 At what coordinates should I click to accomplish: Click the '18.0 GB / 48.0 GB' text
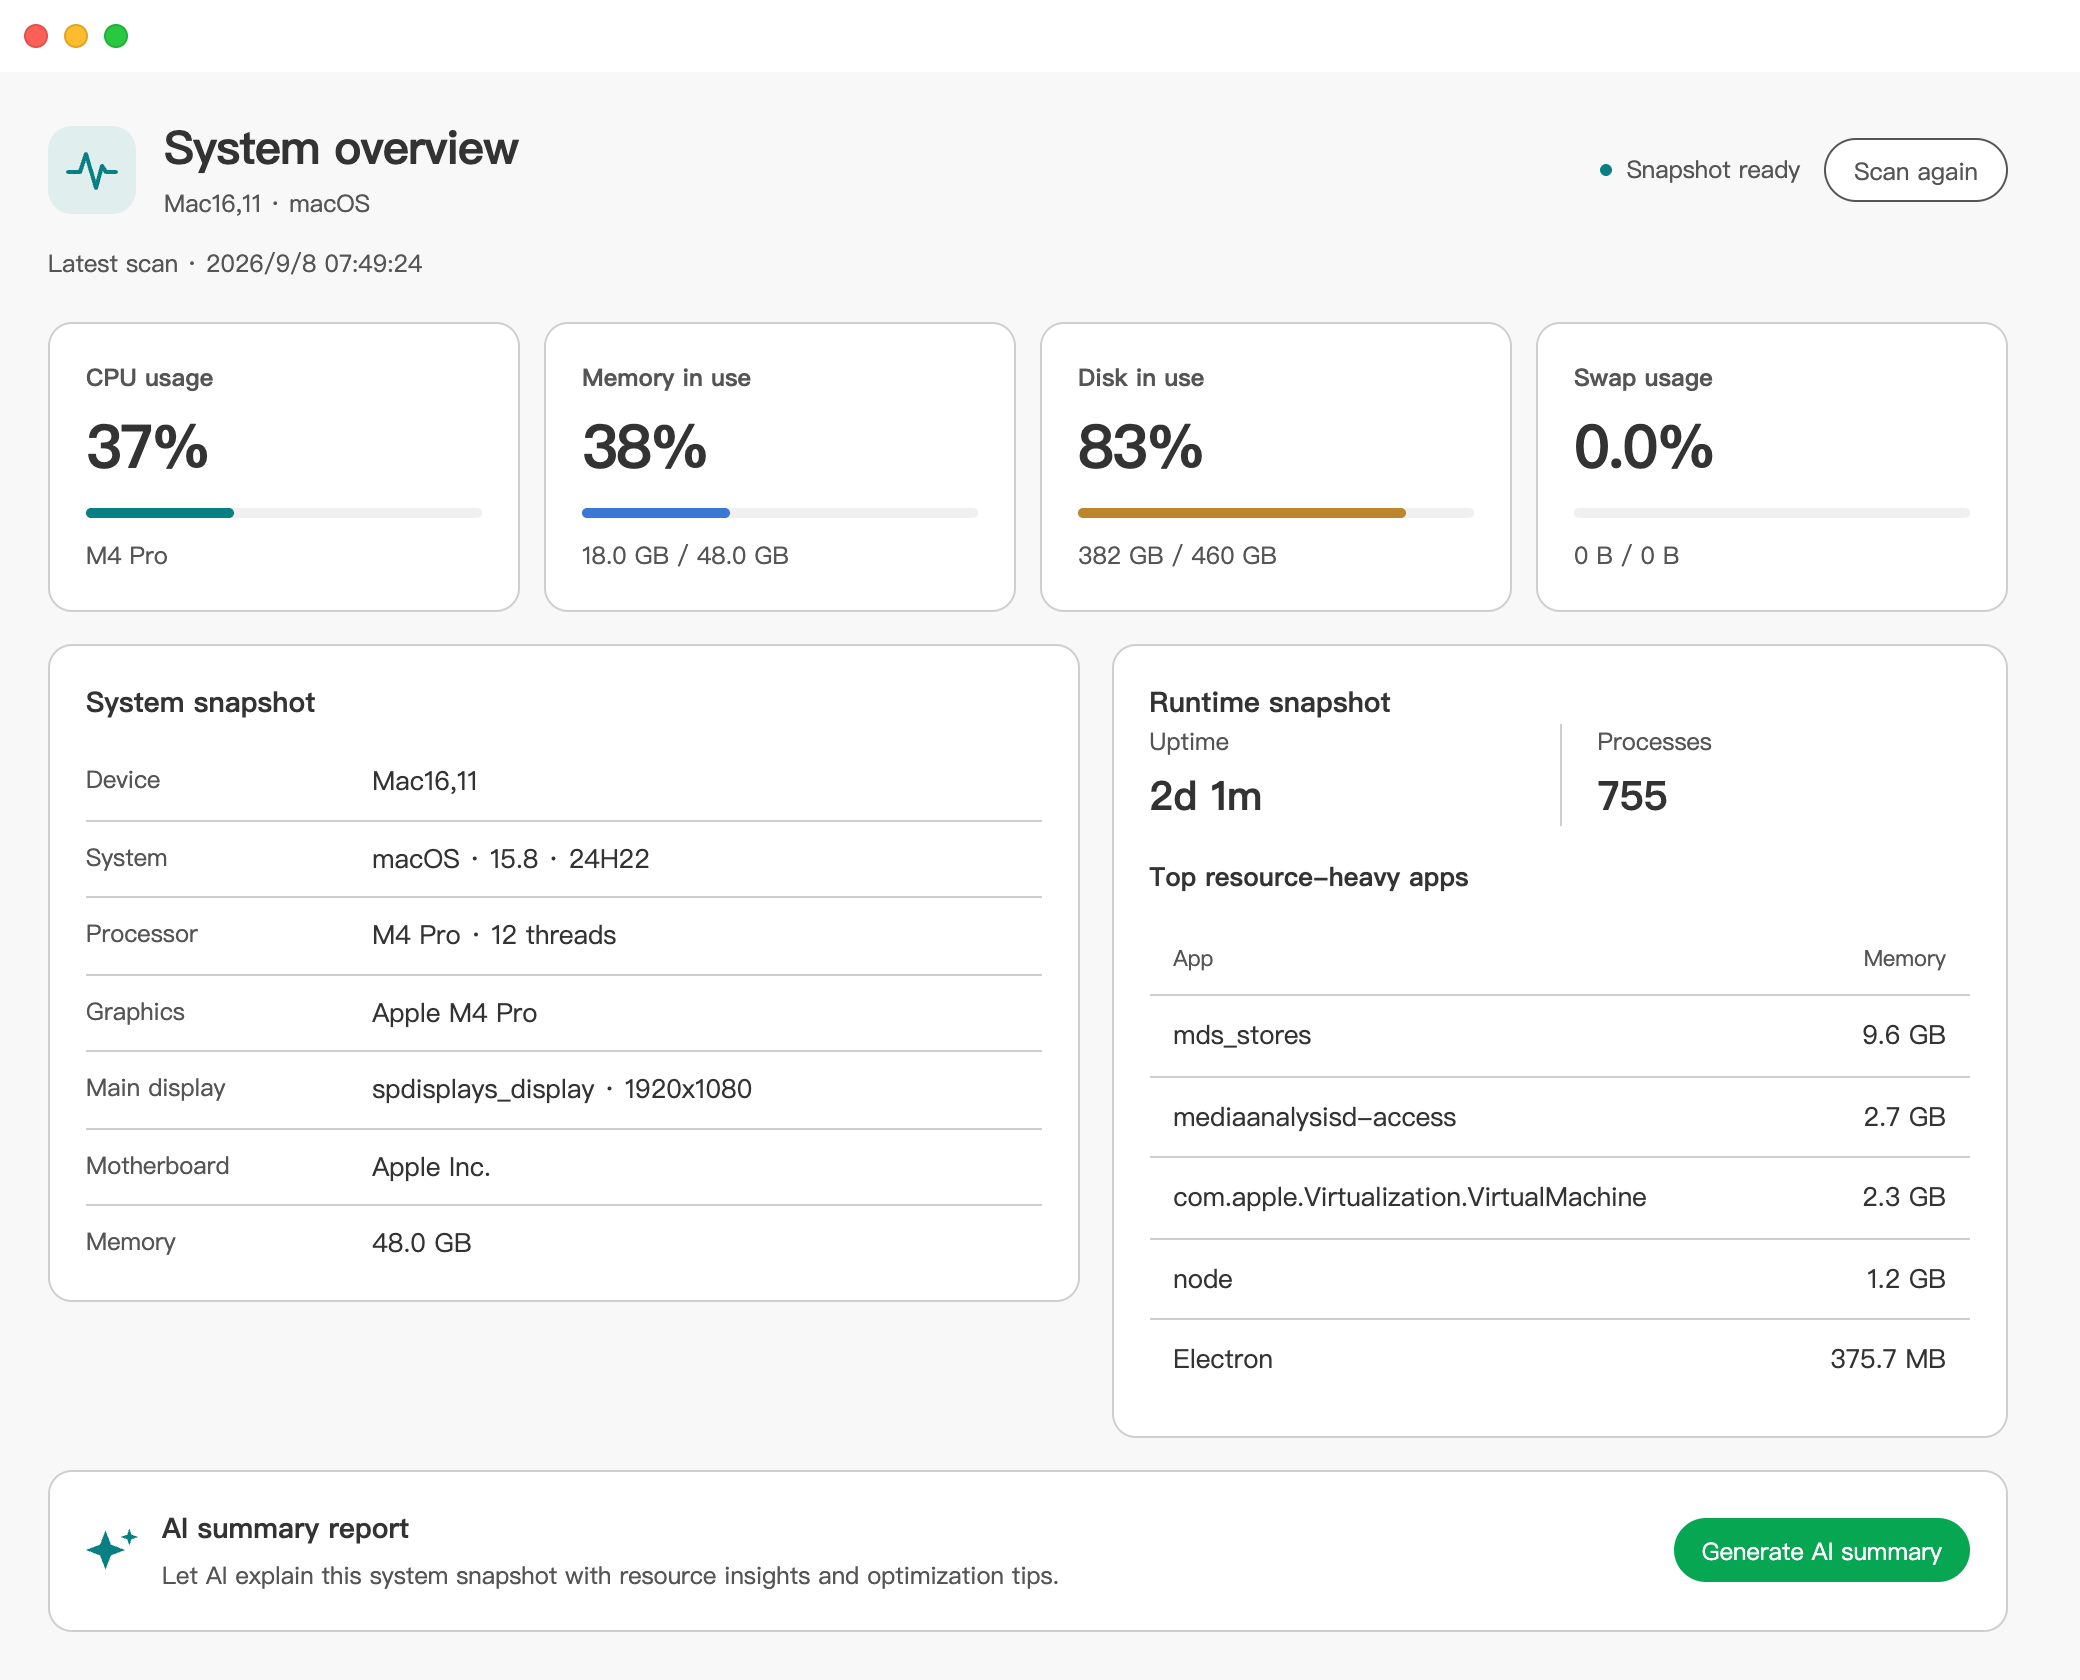[685, 556]
